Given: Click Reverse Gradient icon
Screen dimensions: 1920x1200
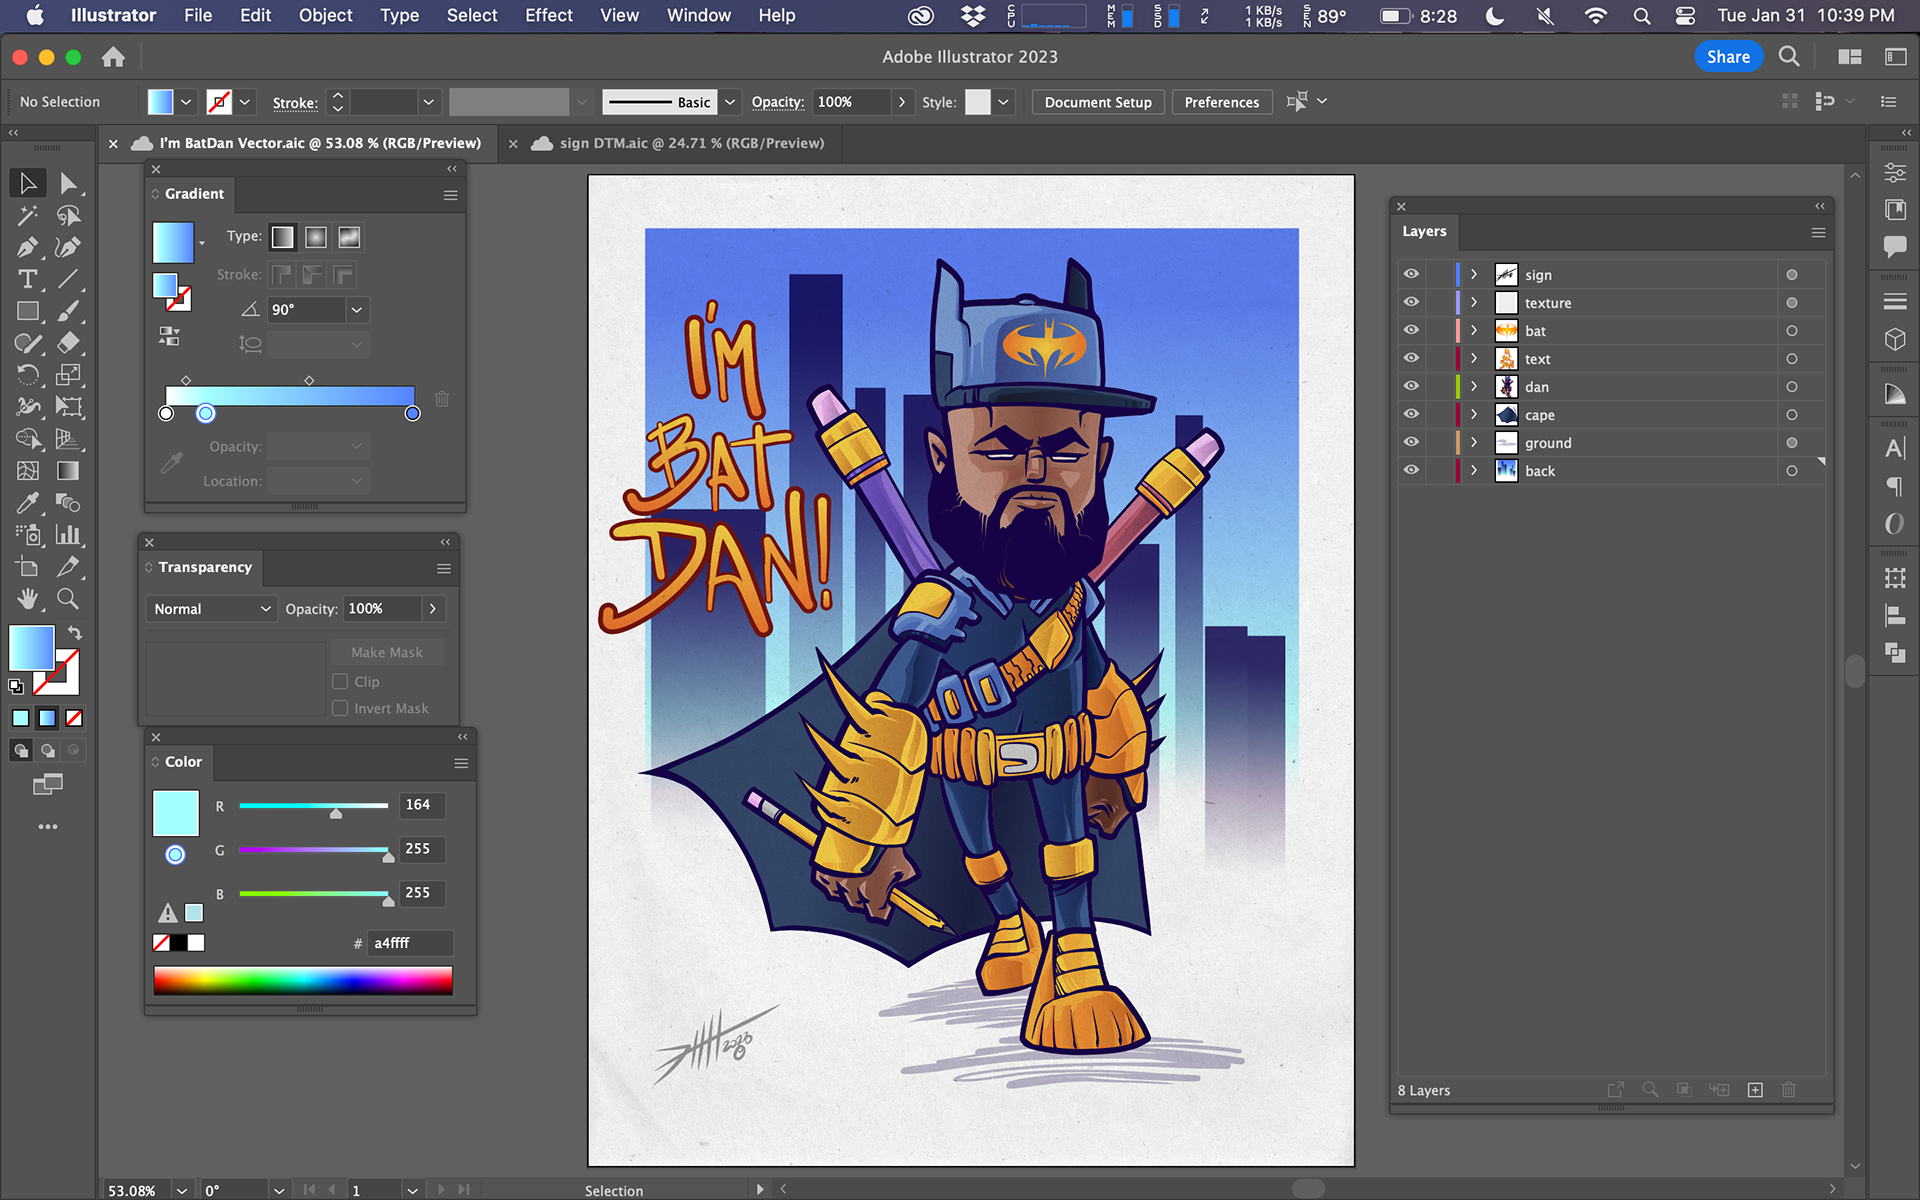Looking at the screenshot, I should 169,336.
